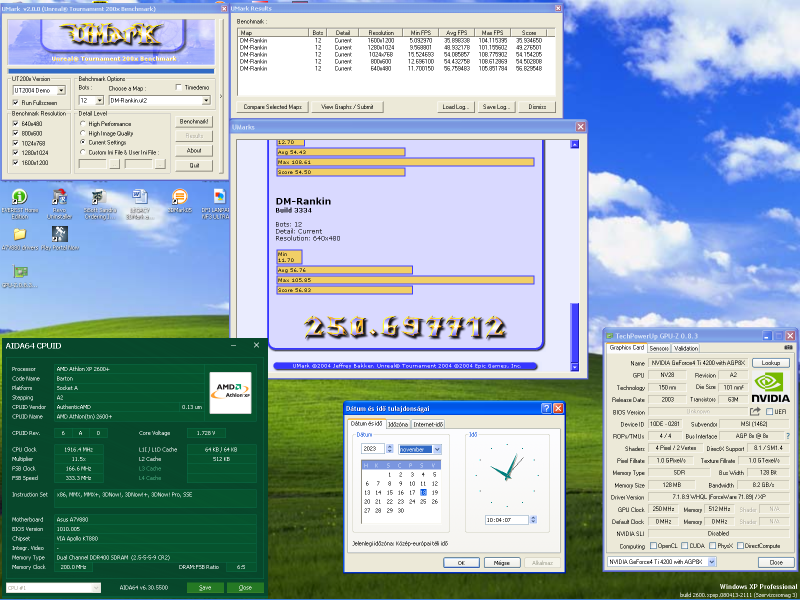Select High Image Quality detail level
Image resolution: width=800 pixels, height=600 pixels.
83,133
